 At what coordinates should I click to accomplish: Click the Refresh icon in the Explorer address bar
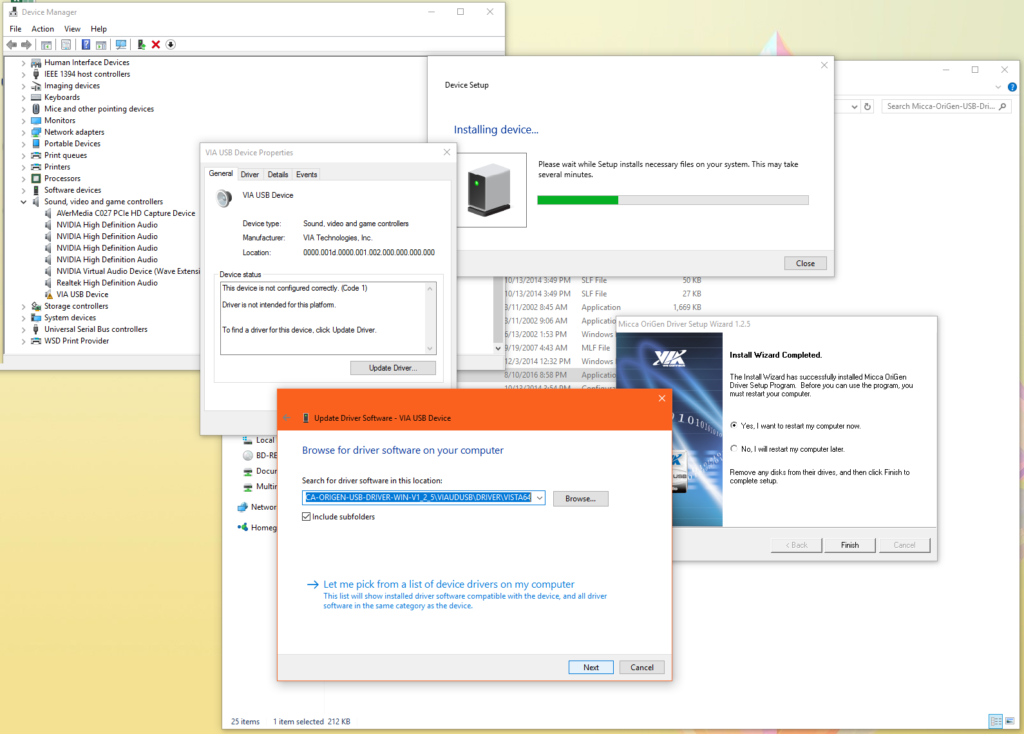click(867, 106)
